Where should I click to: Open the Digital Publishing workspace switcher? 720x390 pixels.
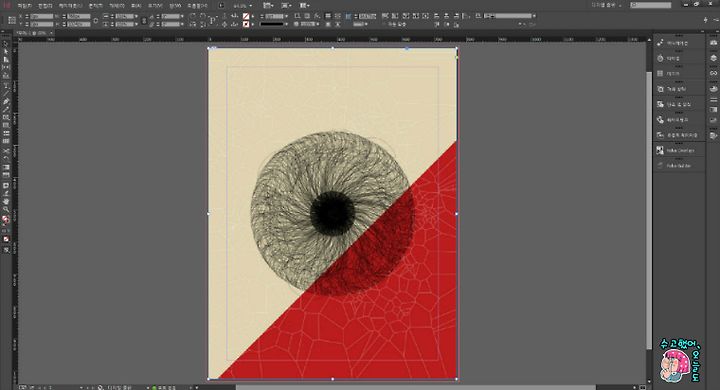(607, 5)
